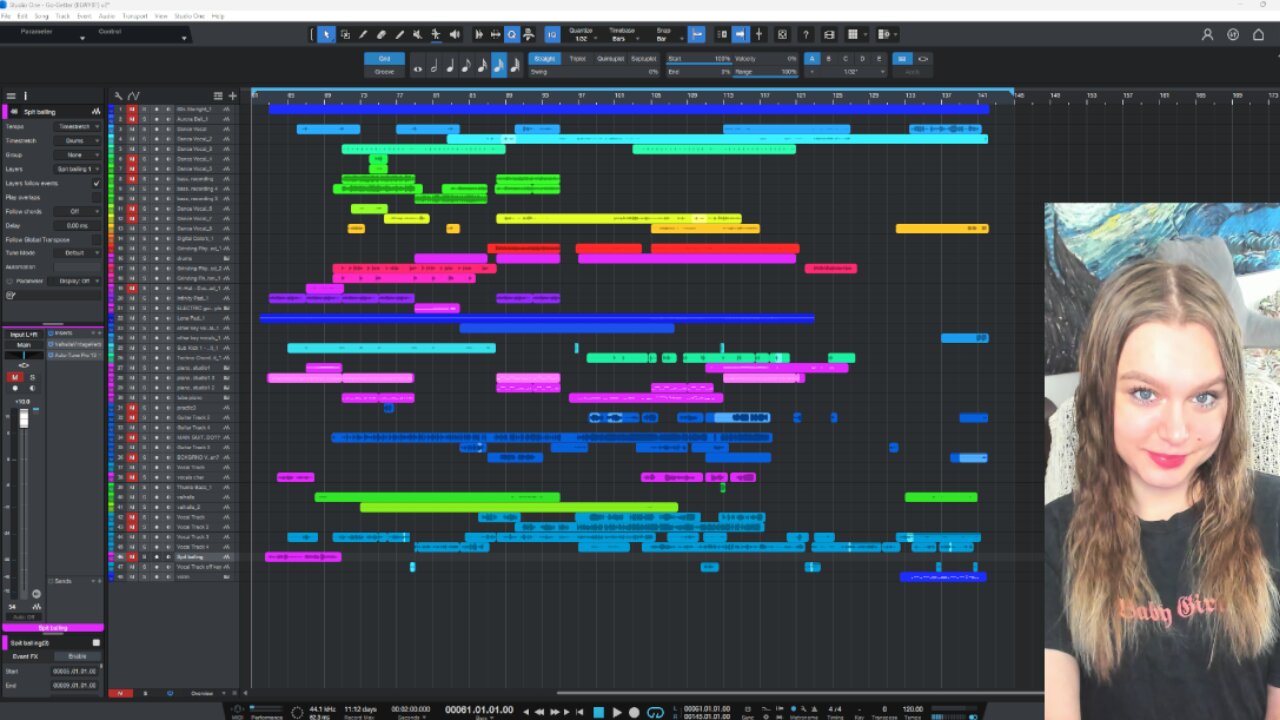Show automation curve icon
Screen dimensions: 1280x720
134,96
